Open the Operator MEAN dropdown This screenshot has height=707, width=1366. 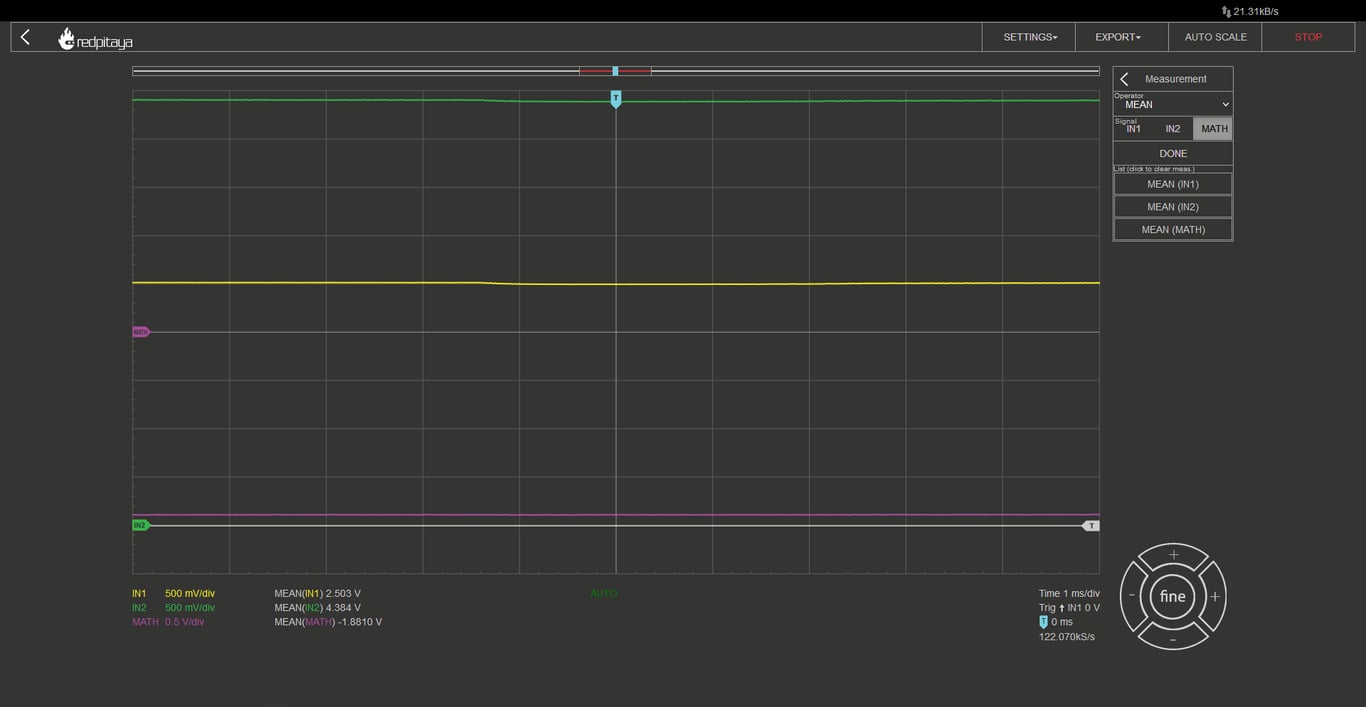click(1173, 104)
